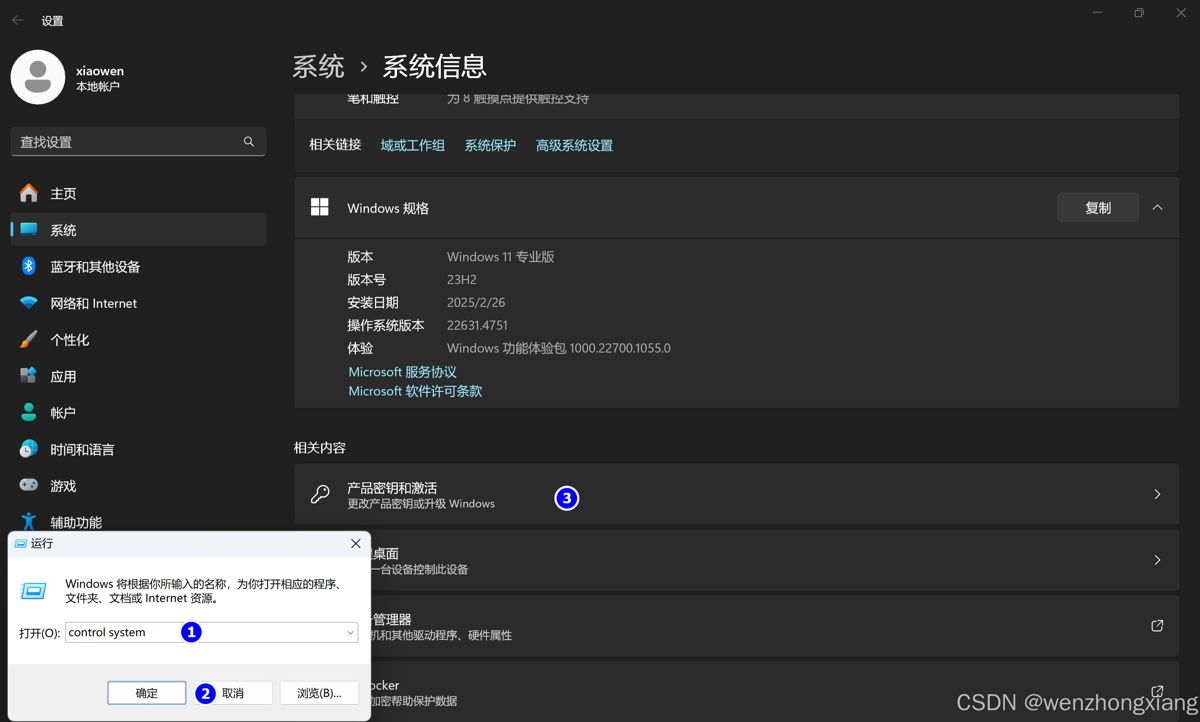Open Microsoft 服务协议 link
The image size is (1200, 722).
click(402, 372)
